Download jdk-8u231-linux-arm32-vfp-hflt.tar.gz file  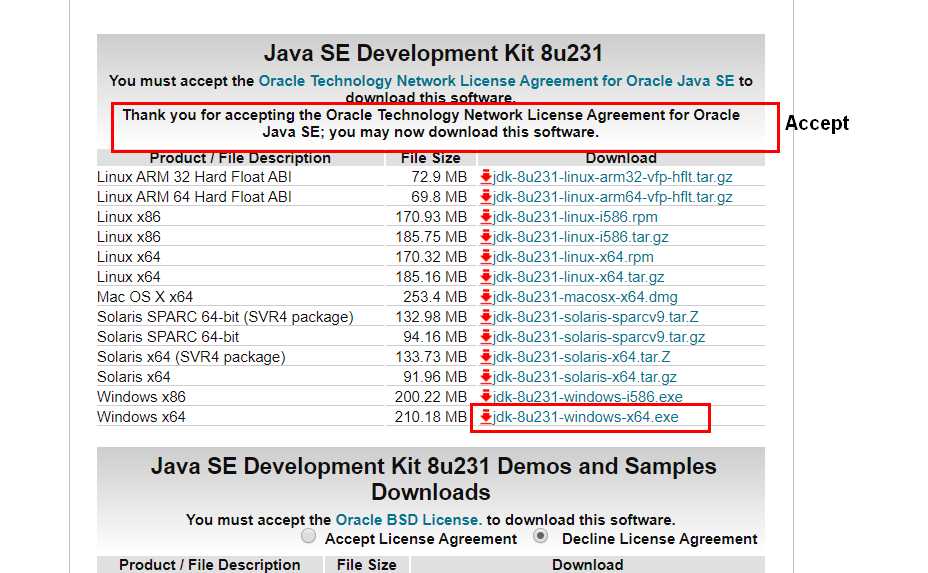click(613, 176)
